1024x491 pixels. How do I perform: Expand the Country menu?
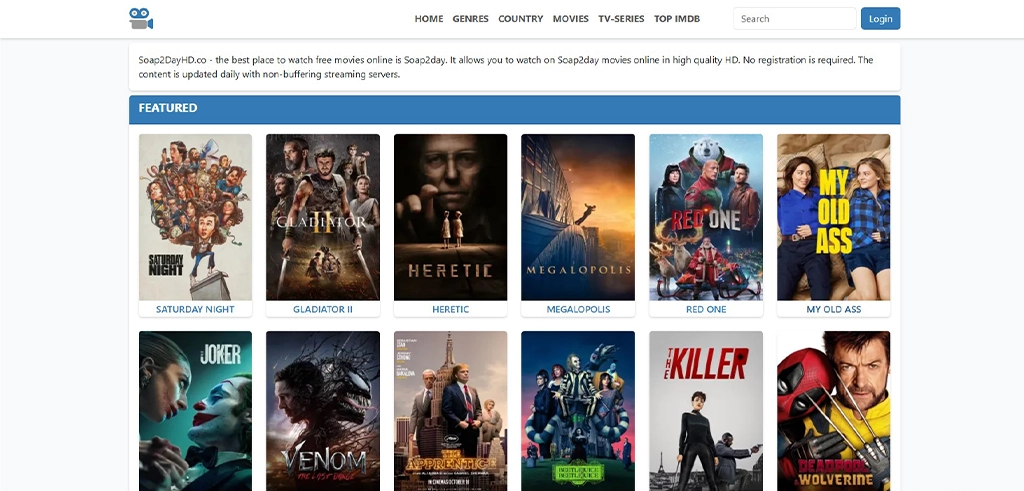coord(520,19)
